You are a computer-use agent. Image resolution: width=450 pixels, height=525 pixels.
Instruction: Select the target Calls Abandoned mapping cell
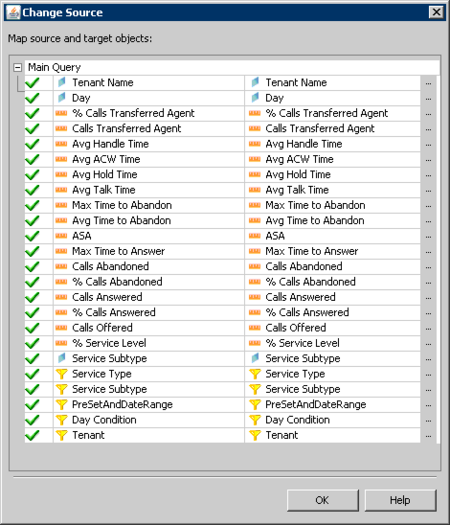pyautogui.click(x=332, y=267)
